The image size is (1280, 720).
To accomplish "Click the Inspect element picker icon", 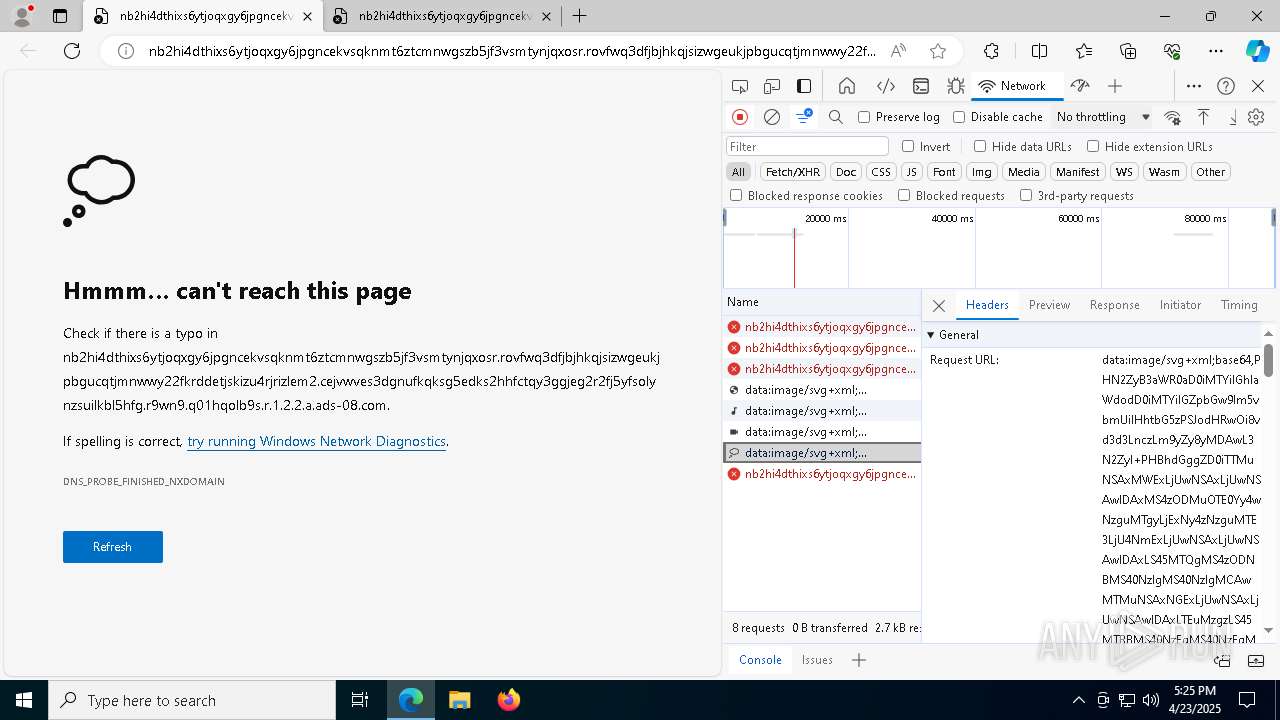I will 740,86.
